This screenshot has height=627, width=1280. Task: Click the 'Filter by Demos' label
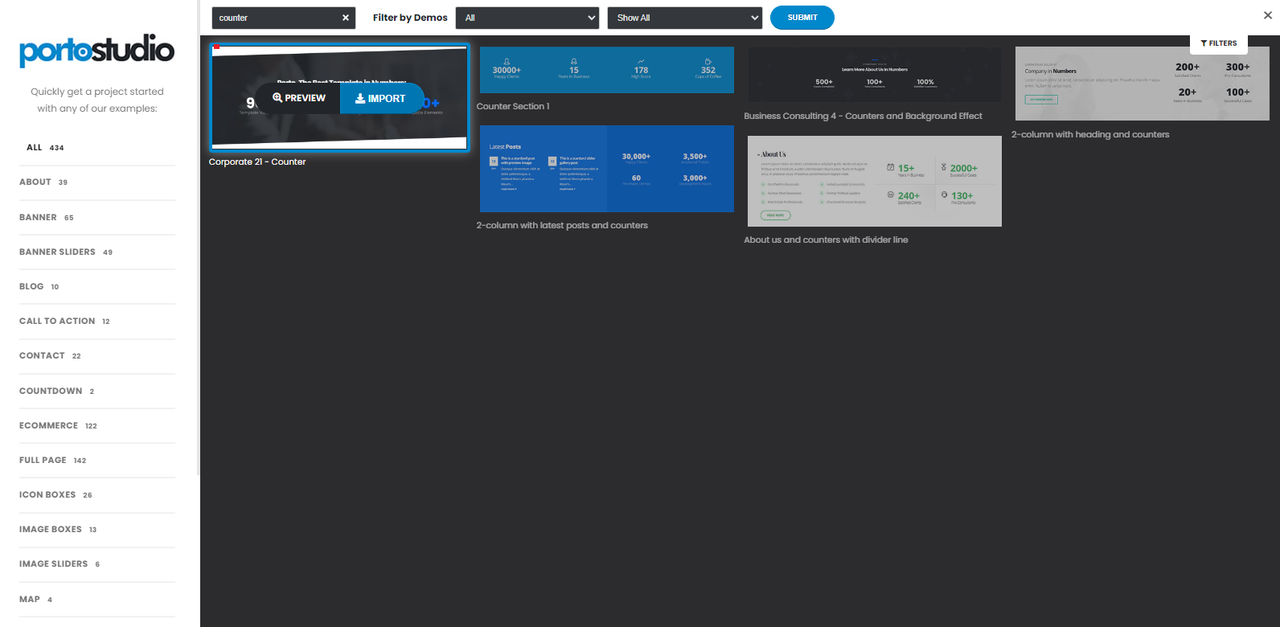coord(410,18)
